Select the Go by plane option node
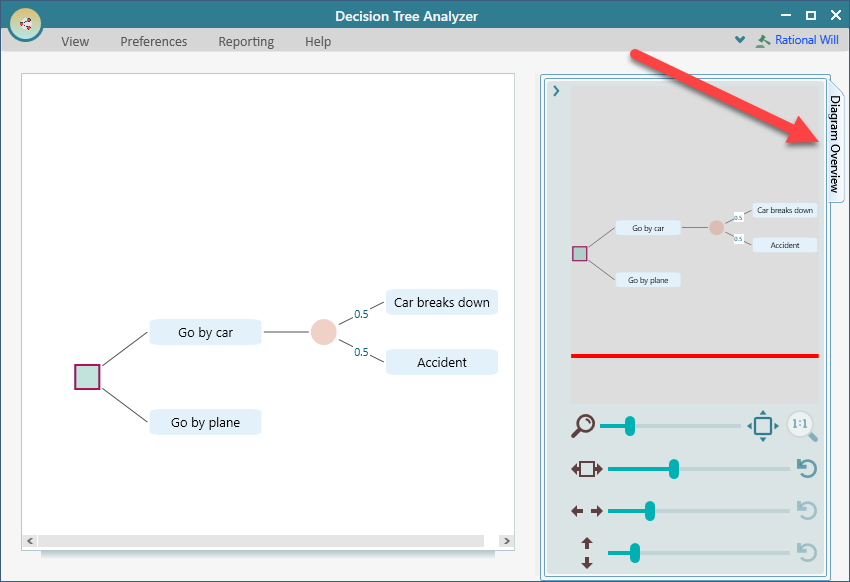 click(205, 422)
